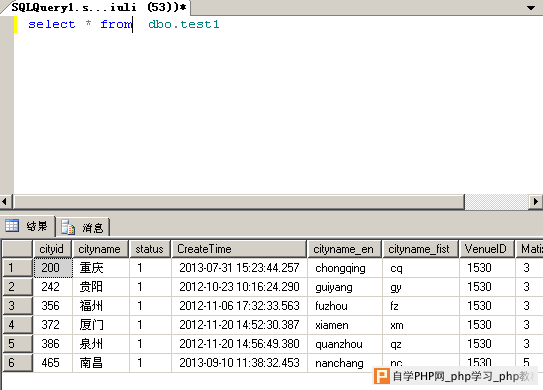Click the cityname_en cell quanzhou
This screenshot has width=543, height=390.
coord(345,344)
